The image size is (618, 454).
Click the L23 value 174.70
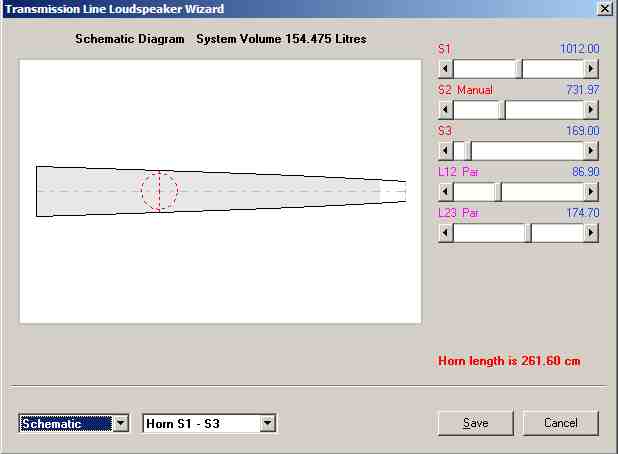pyautogui.click(x=583, y=213)
